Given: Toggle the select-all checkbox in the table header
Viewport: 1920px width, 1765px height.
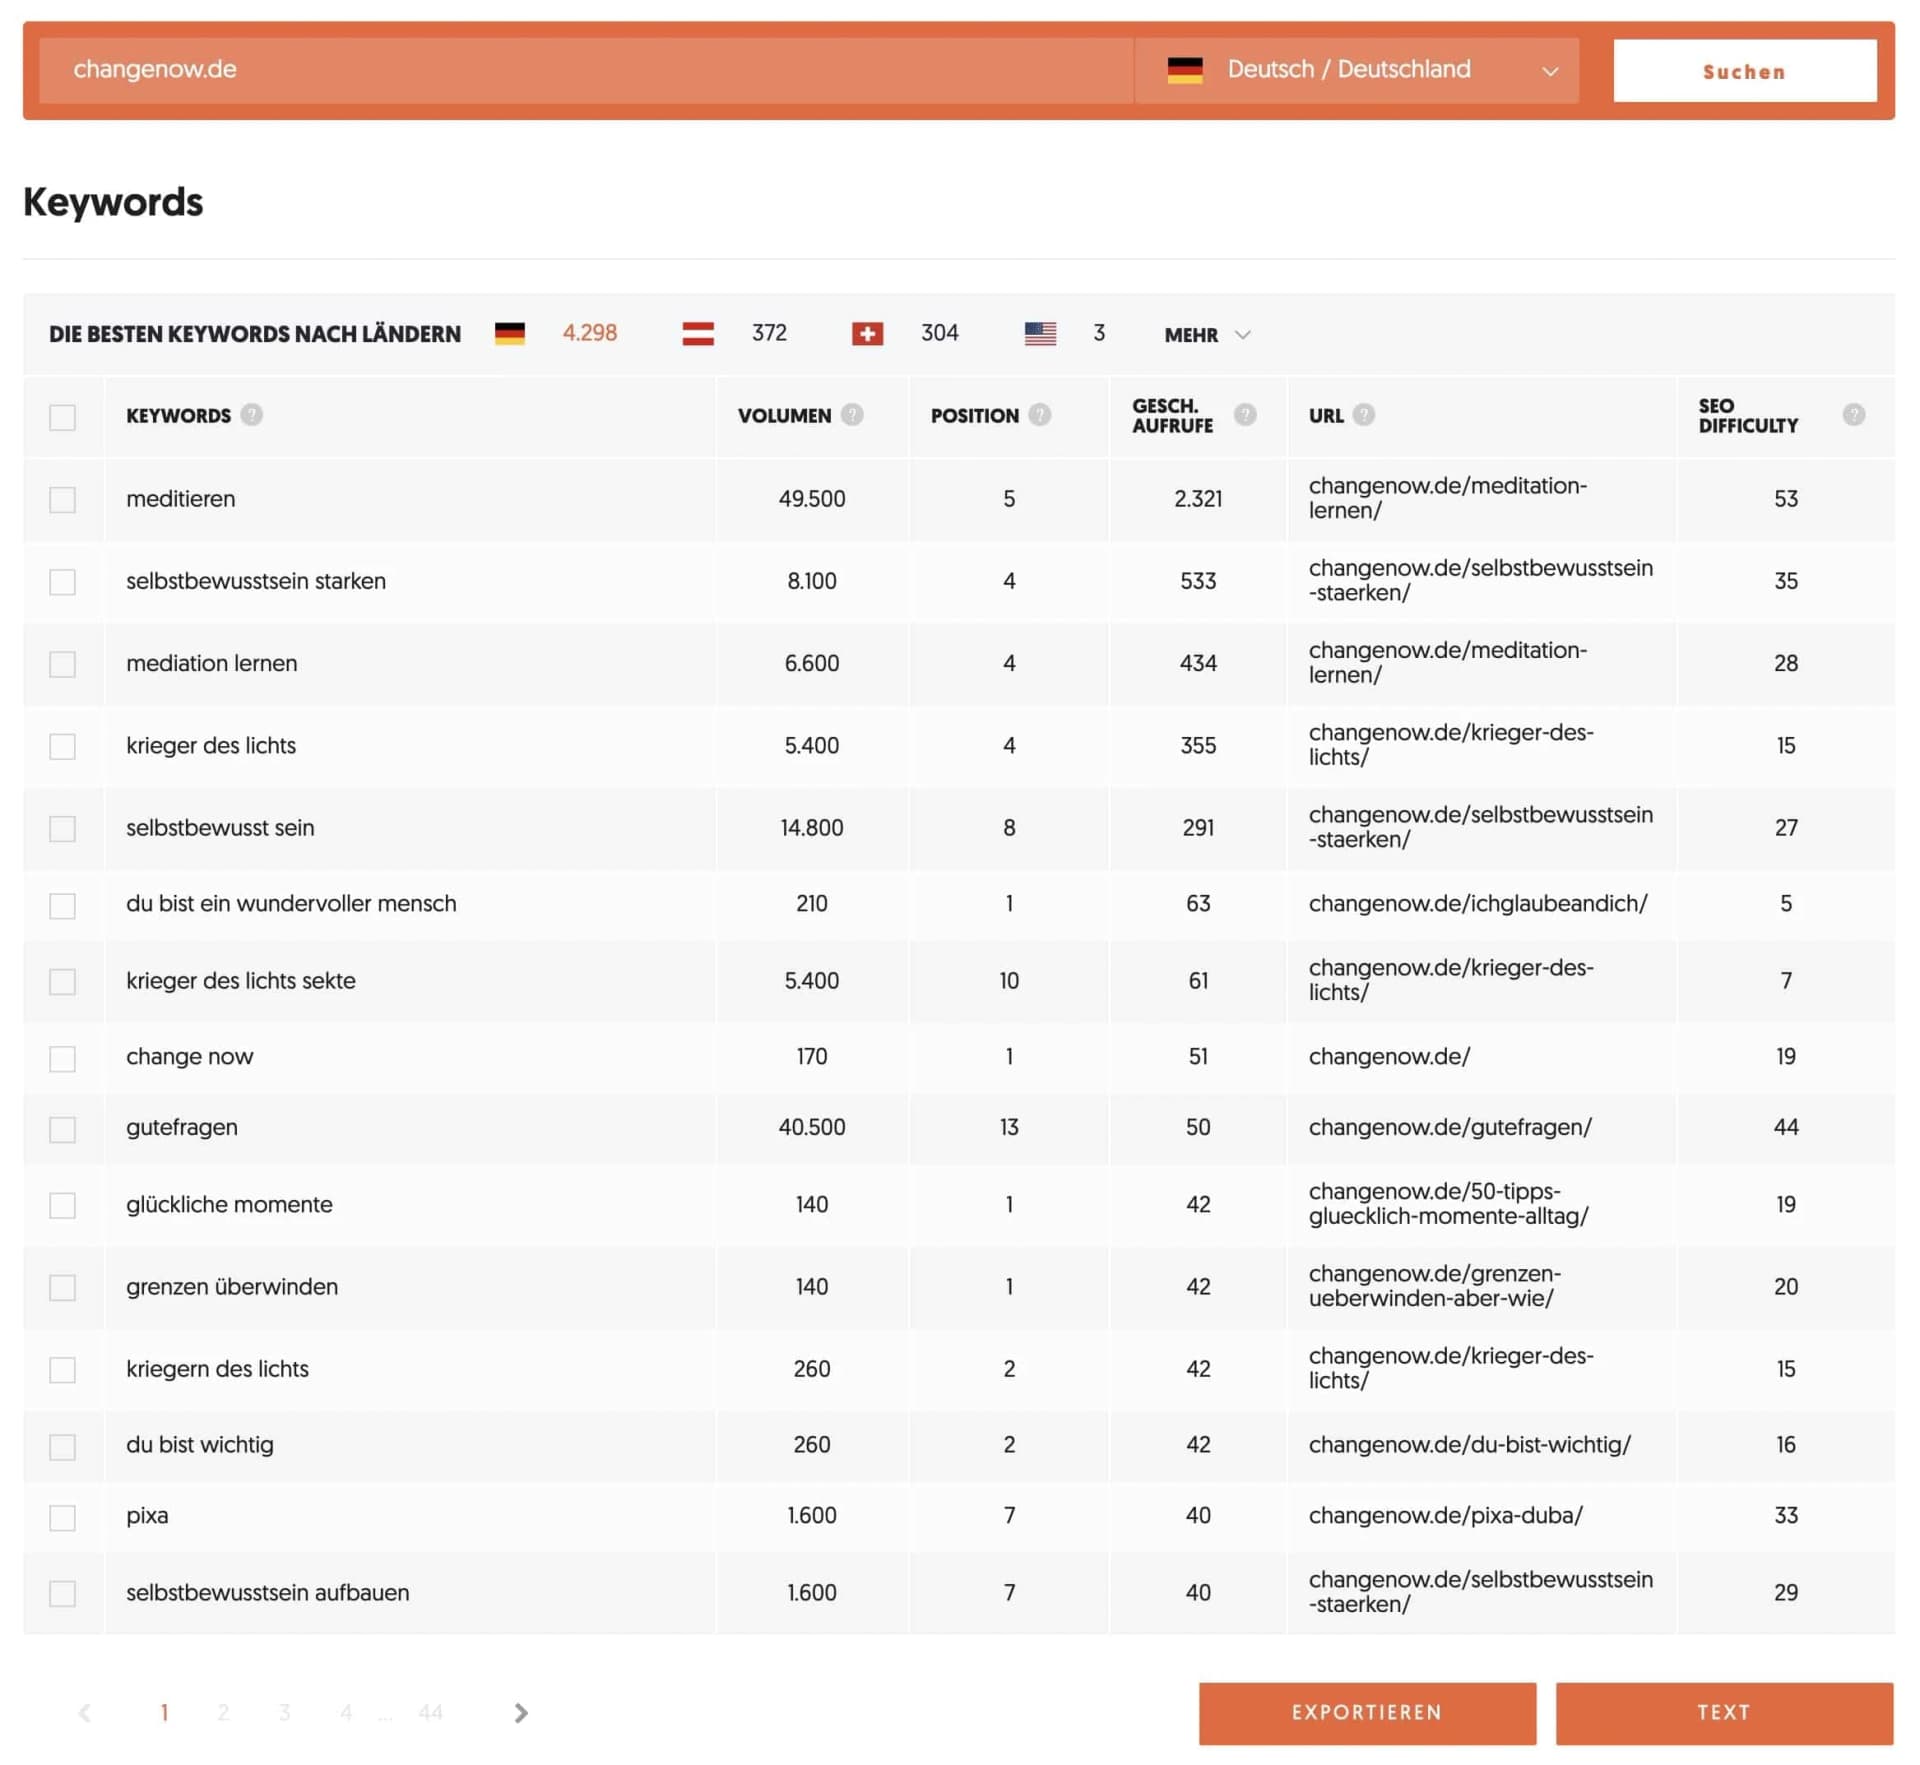Looking at the screenshot, I should (63, 416).
